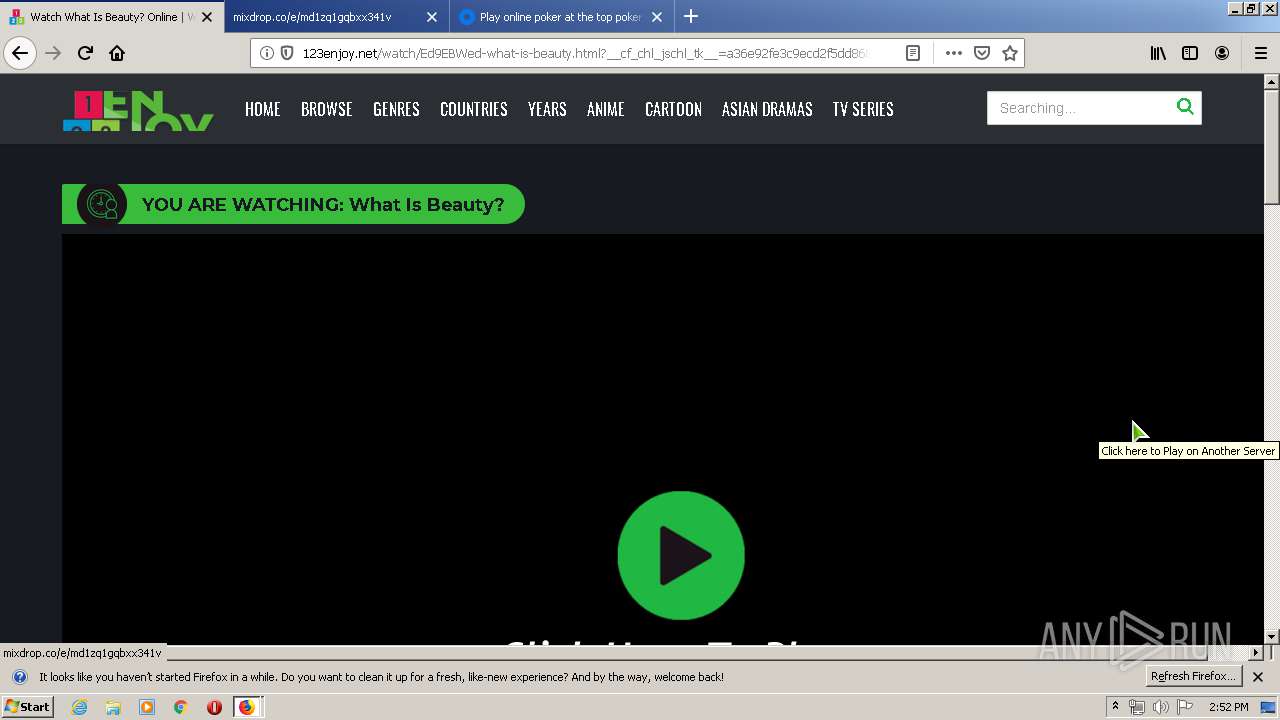Bookmark this page with the star
The width and height of the screenshot is (1280, 720).
[1010, 53]
